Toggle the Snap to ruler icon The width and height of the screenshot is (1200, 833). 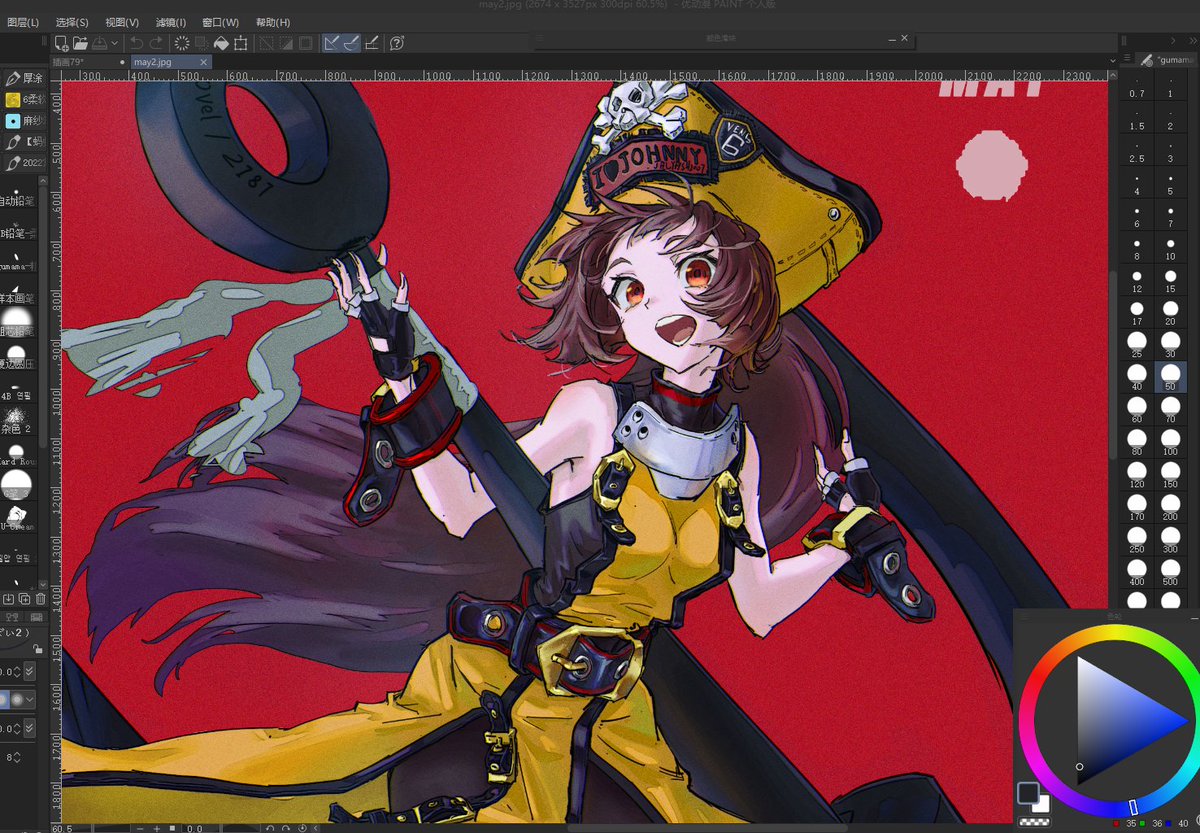[332, 43]
